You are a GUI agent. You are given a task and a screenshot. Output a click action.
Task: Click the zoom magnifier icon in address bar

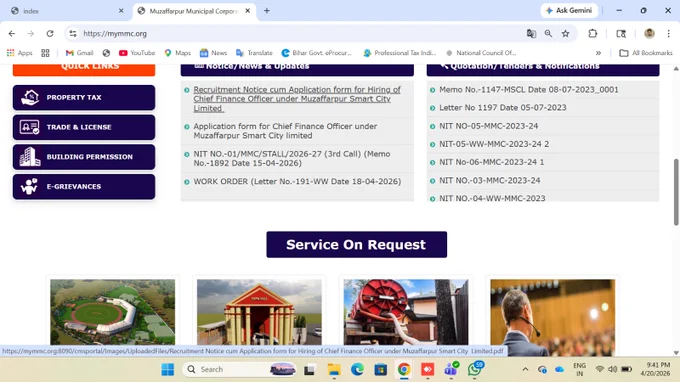(548, 33)
